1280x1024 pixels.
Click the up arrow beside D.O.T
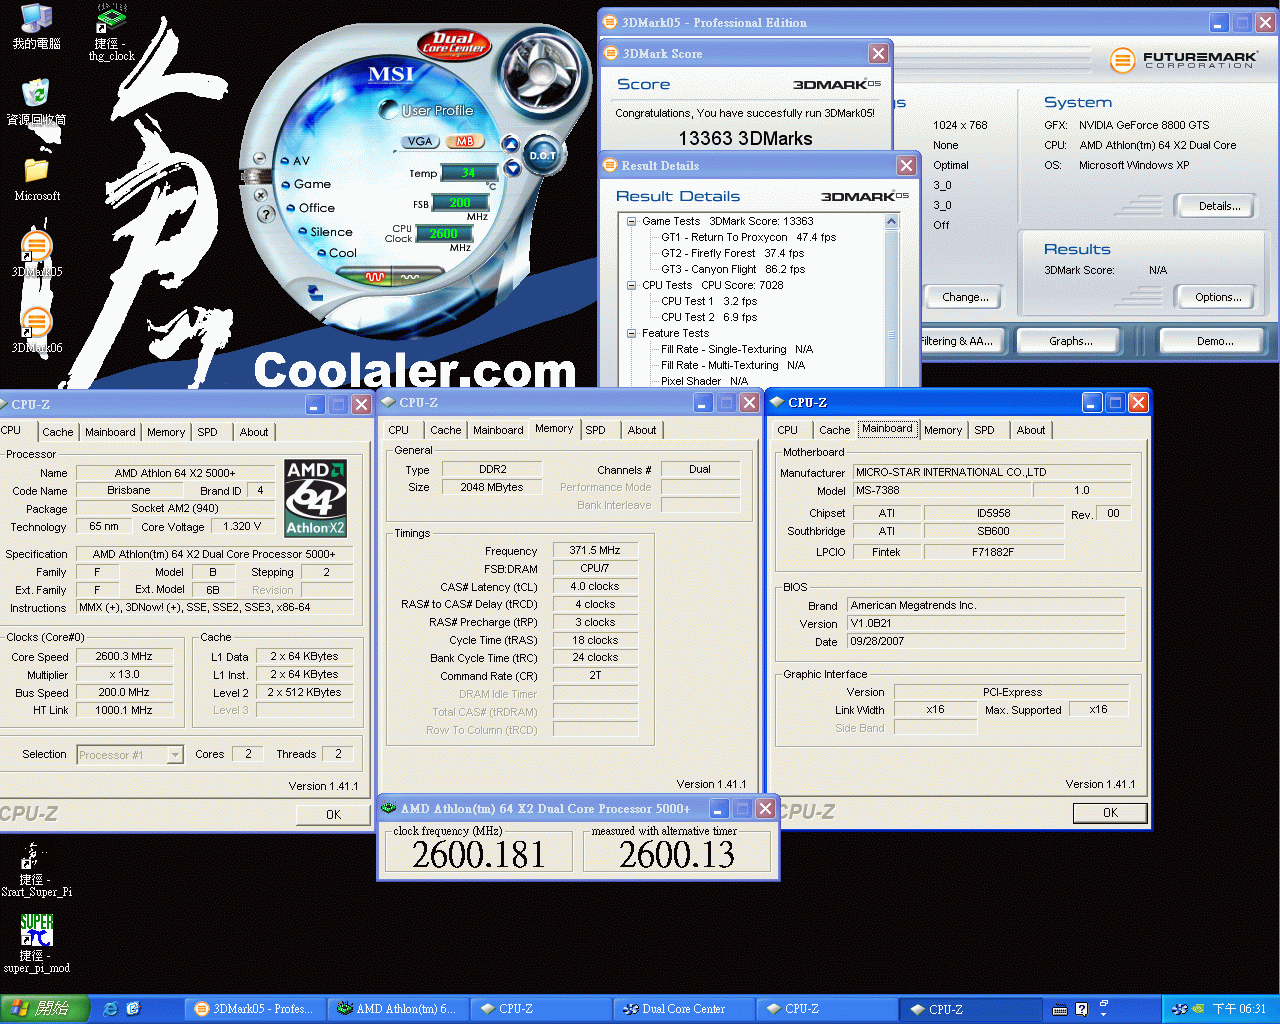click(510, 145)
